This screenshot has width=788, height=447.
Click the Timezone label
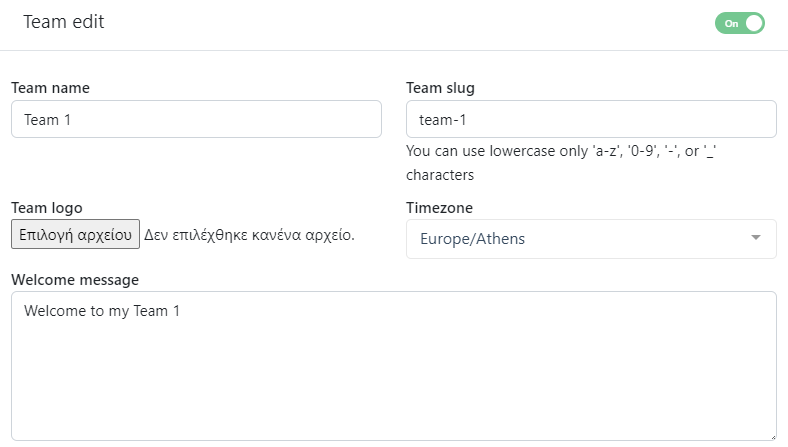(x=439, y=208)
